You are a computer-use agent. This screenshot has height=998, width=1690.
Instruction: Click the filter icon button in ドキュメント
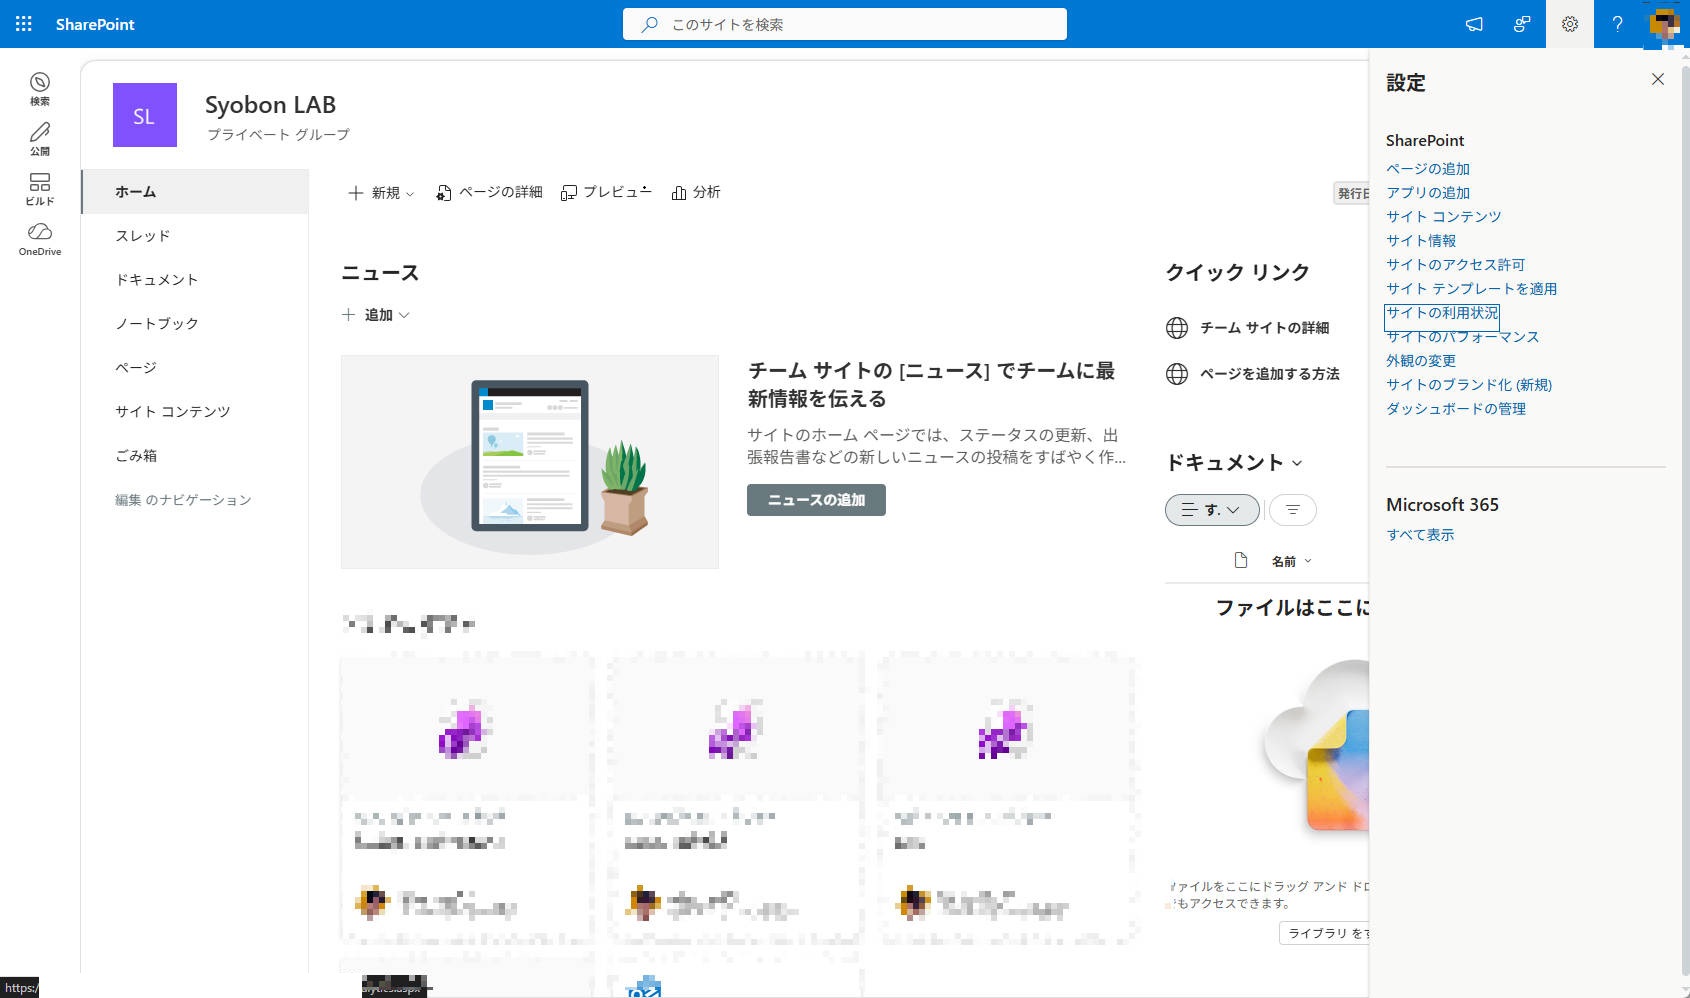tap(1293, 510)
